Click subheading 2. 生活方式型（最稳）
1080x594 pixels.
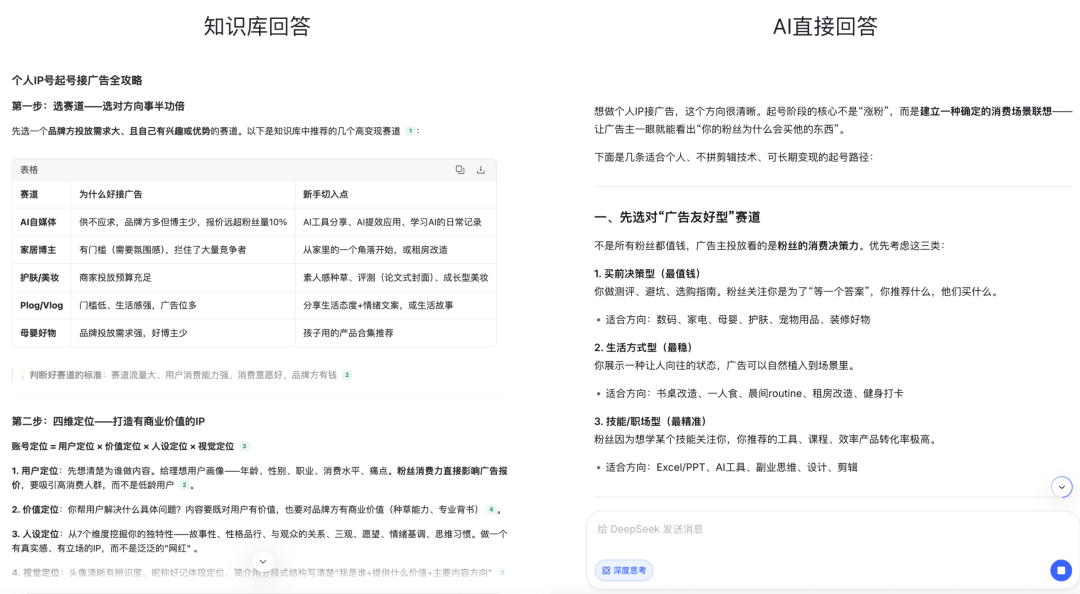[643, 347]
